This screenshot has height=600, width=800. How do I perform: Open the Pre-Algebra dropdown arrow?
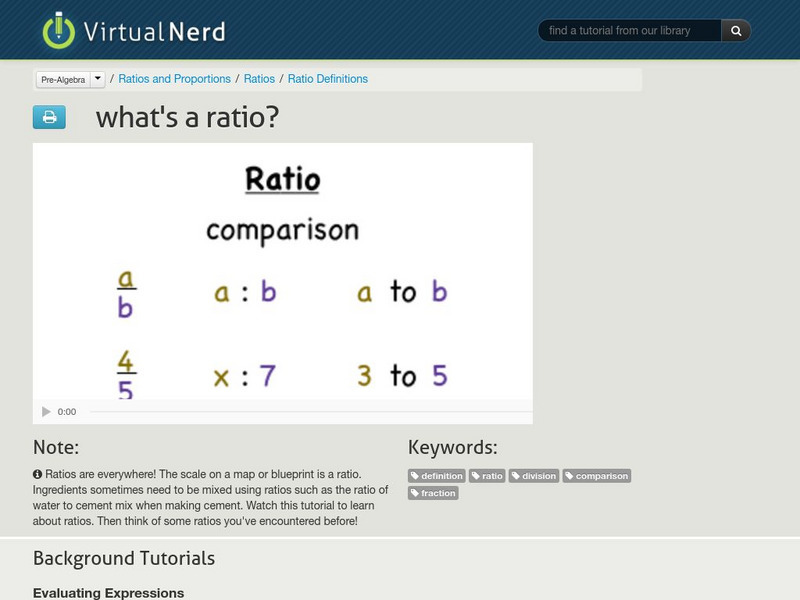click(97, 79)
